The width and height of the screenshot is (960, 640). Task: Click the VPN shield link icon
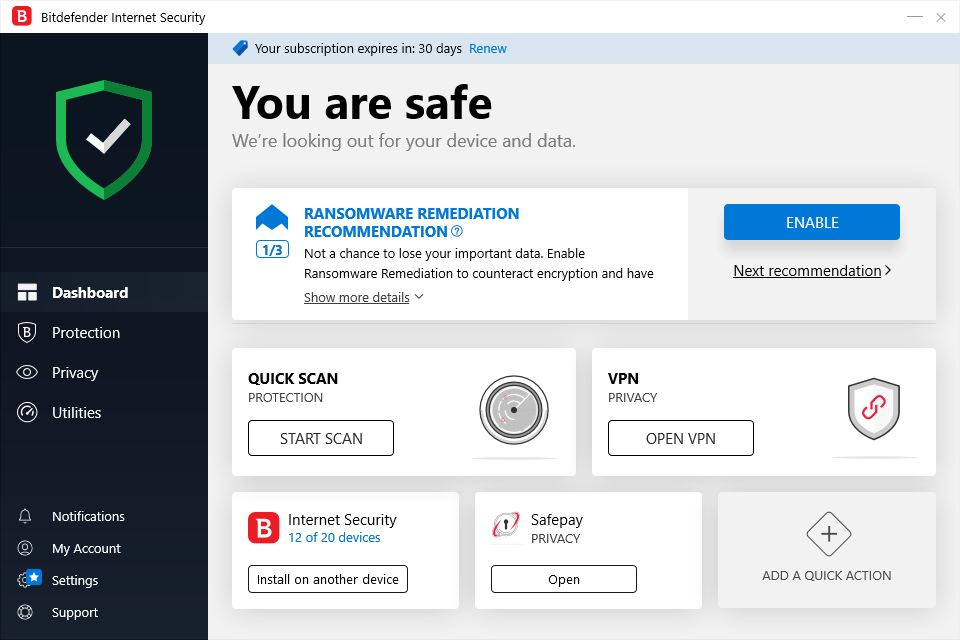tap(873, 410)
